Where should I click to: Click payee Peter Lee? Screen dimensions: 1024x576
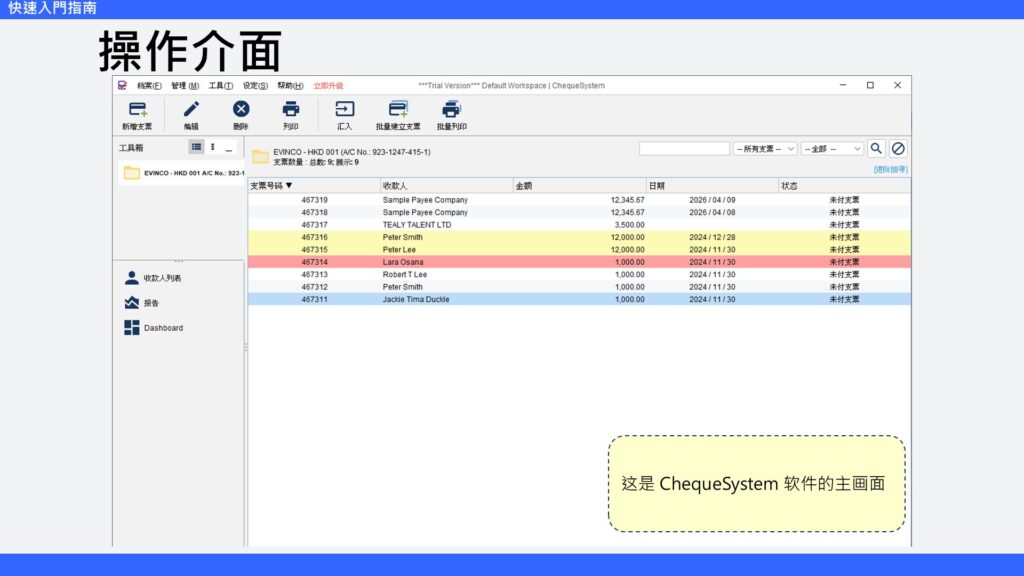tap(399, 249)
